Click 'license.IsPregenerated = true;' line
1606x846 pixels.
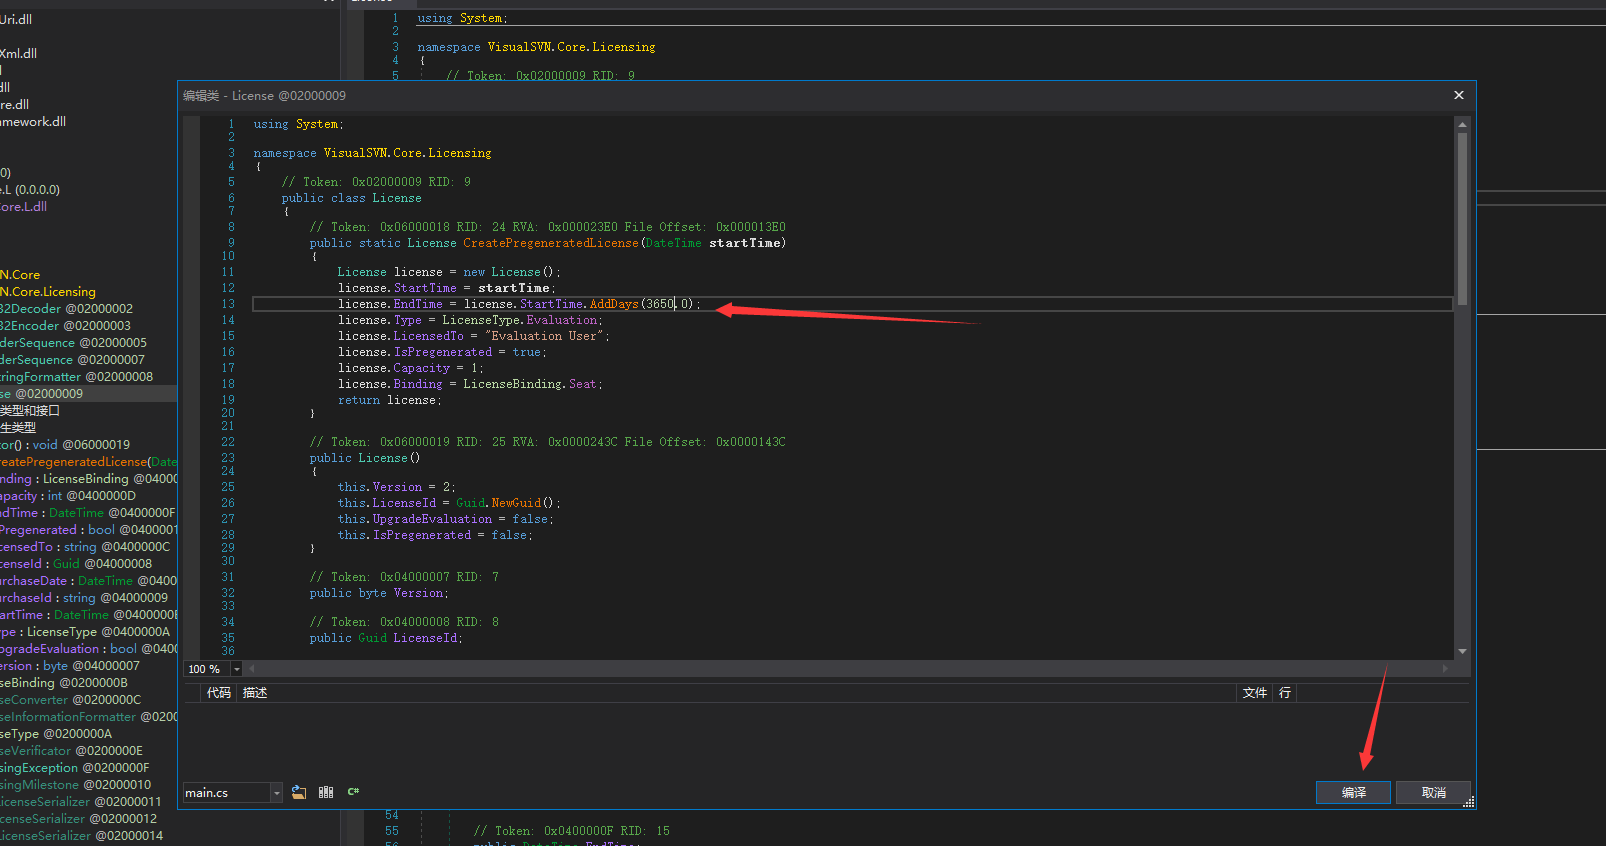tap(442, 352)
